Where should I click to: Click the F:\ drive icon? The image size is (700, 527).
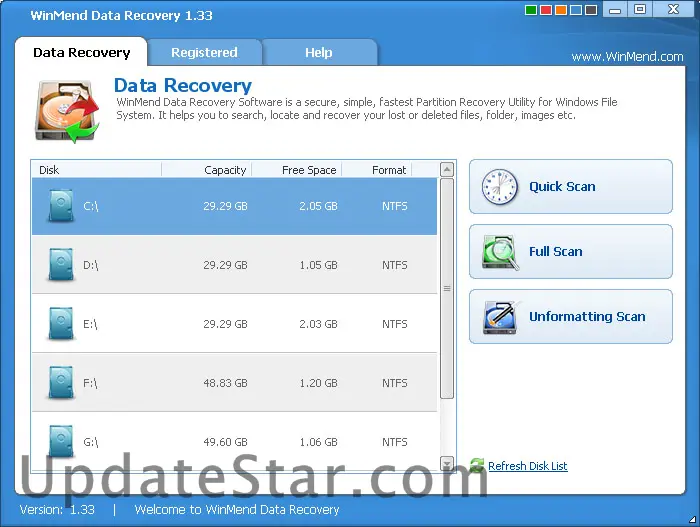click(x=61, y=383)
